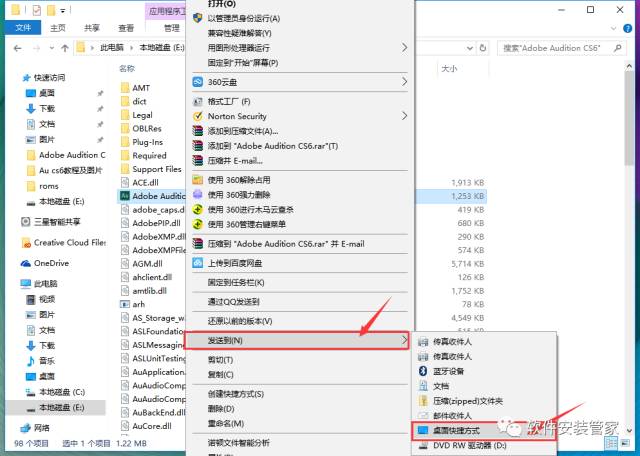Image resolution: width=640 pixels, height=456 pixels.
Task: Click the Norton Security checkmark icon
Action: point(198,116)
